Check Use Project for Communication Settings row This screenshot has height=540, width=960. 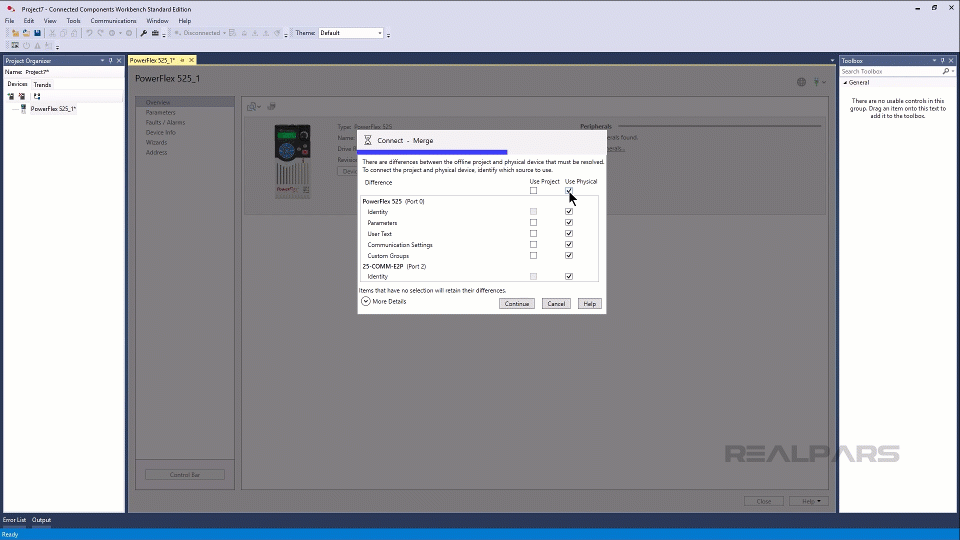pos(533,245)
